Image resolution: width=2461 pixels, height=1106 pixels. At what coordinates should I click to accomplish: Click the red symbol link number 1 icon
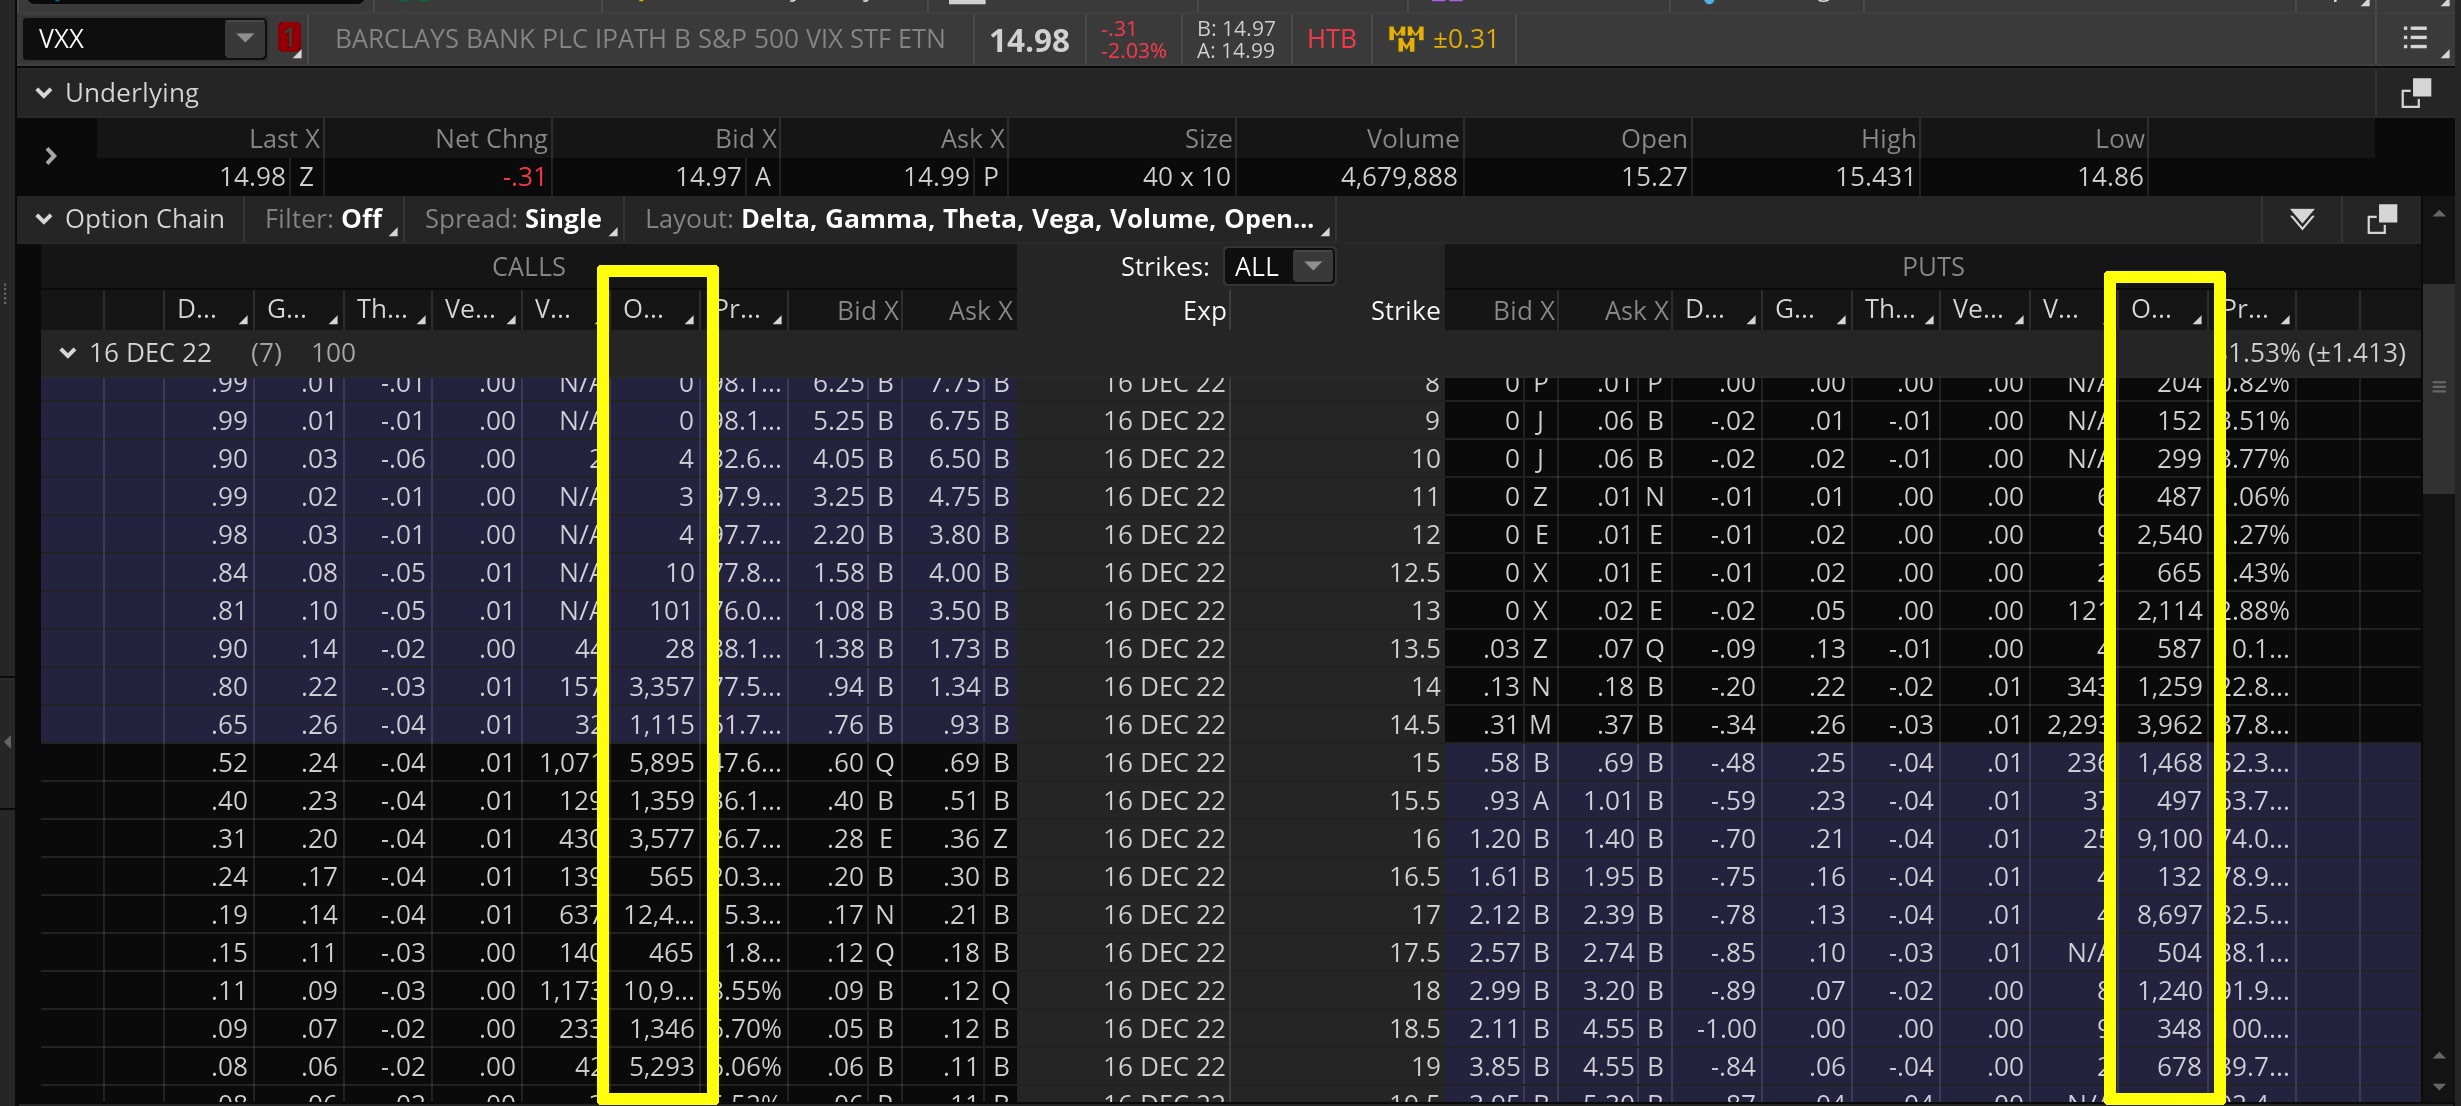(289, 39)
